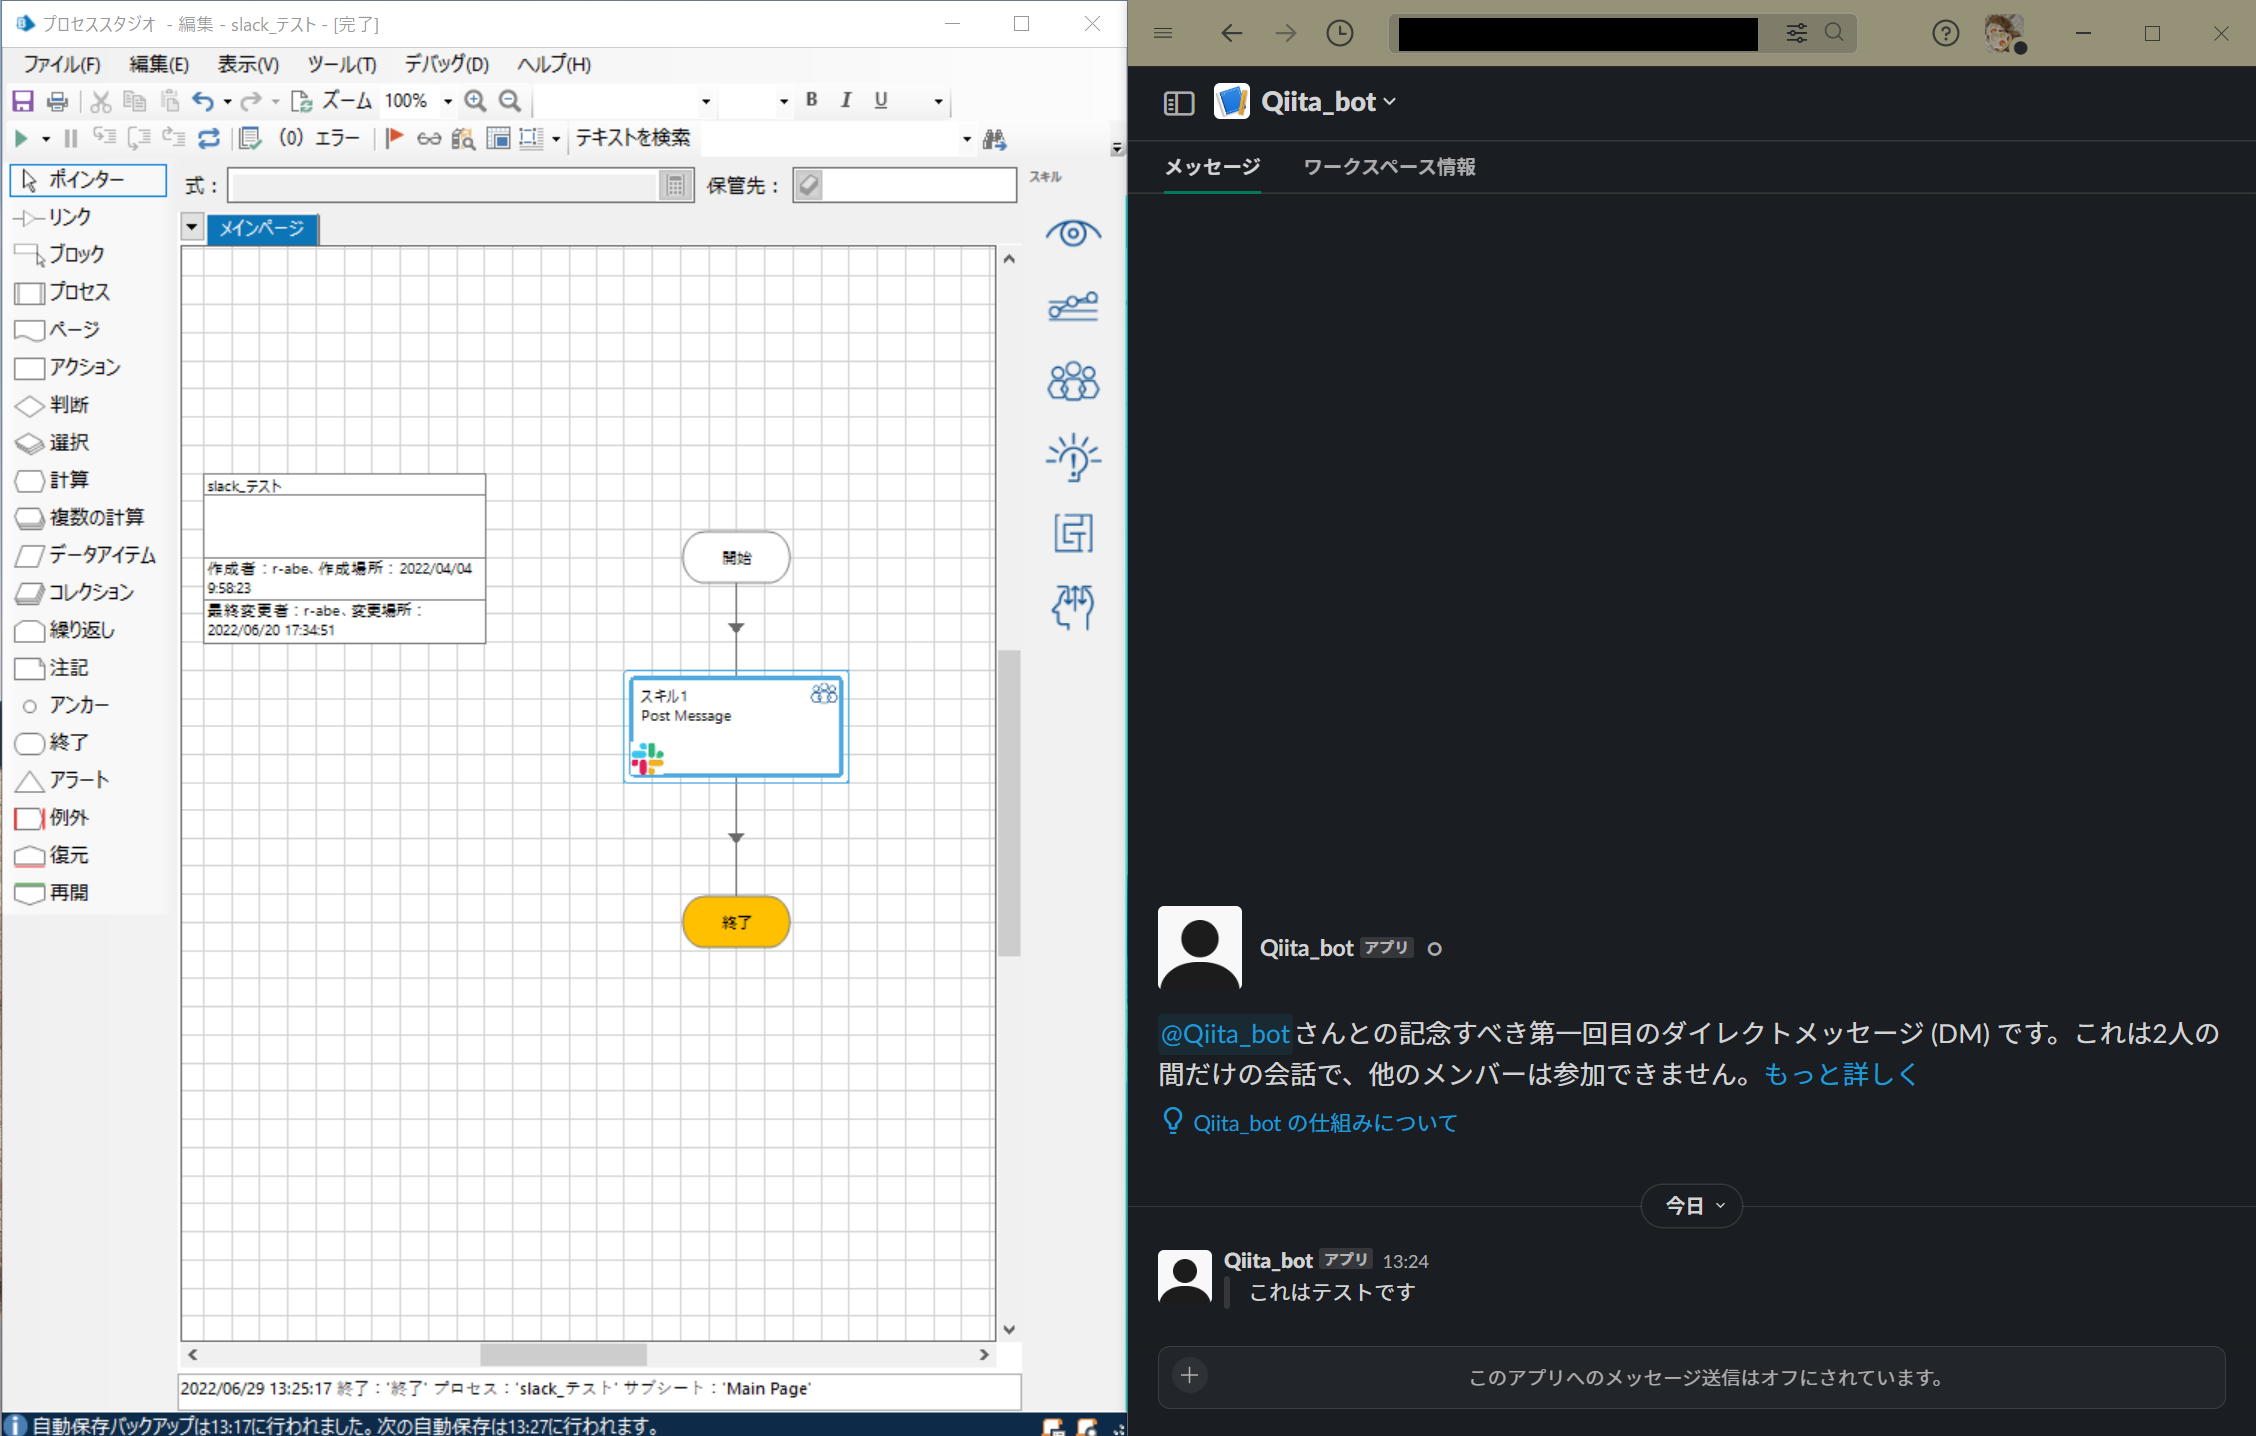Click the もっと詳しく link in Slack
The width and height of the screenshot is (2256, 1436).
coord(1840,1074)
